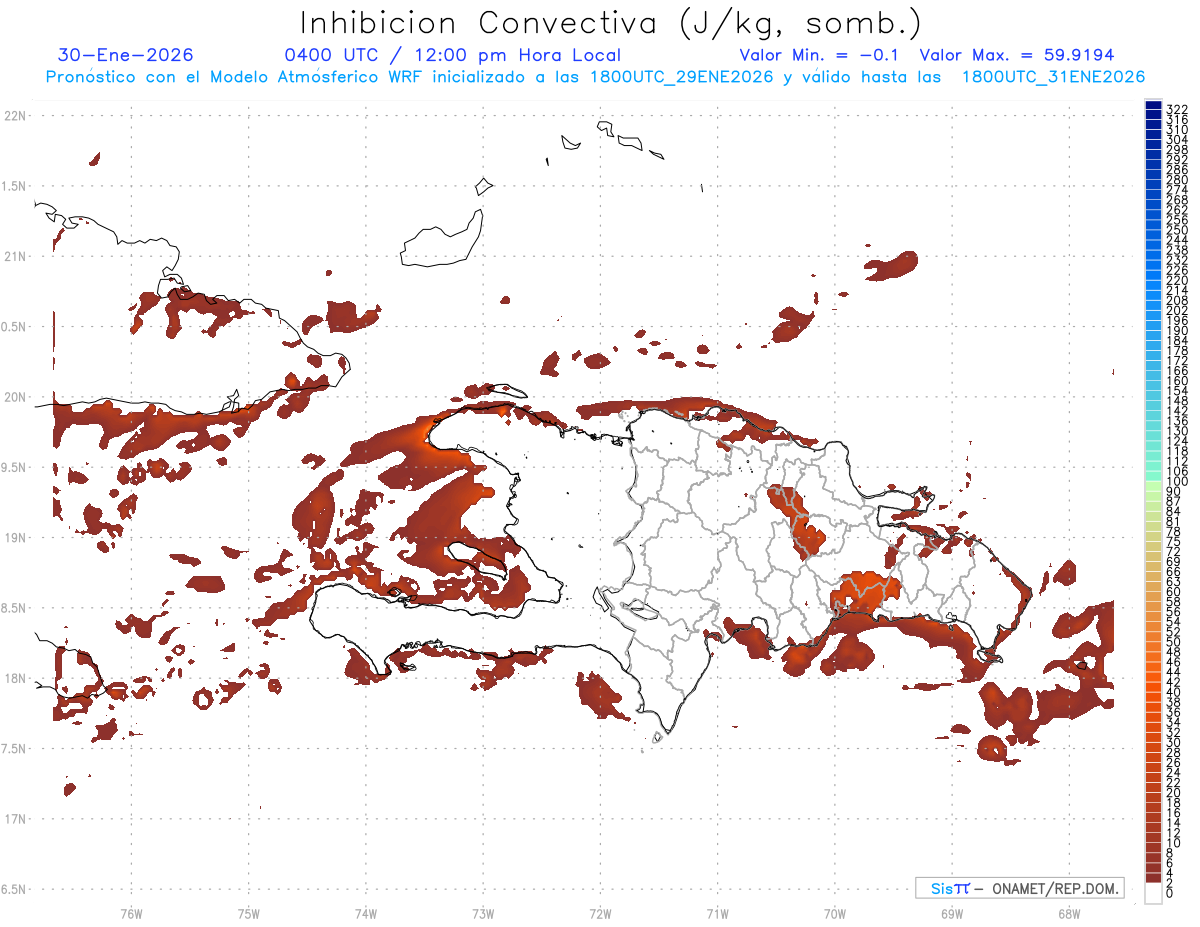This screenshot has height=927, width=1200.
Task: Click the '8.5N' latitude label
Action: point(15,608)
